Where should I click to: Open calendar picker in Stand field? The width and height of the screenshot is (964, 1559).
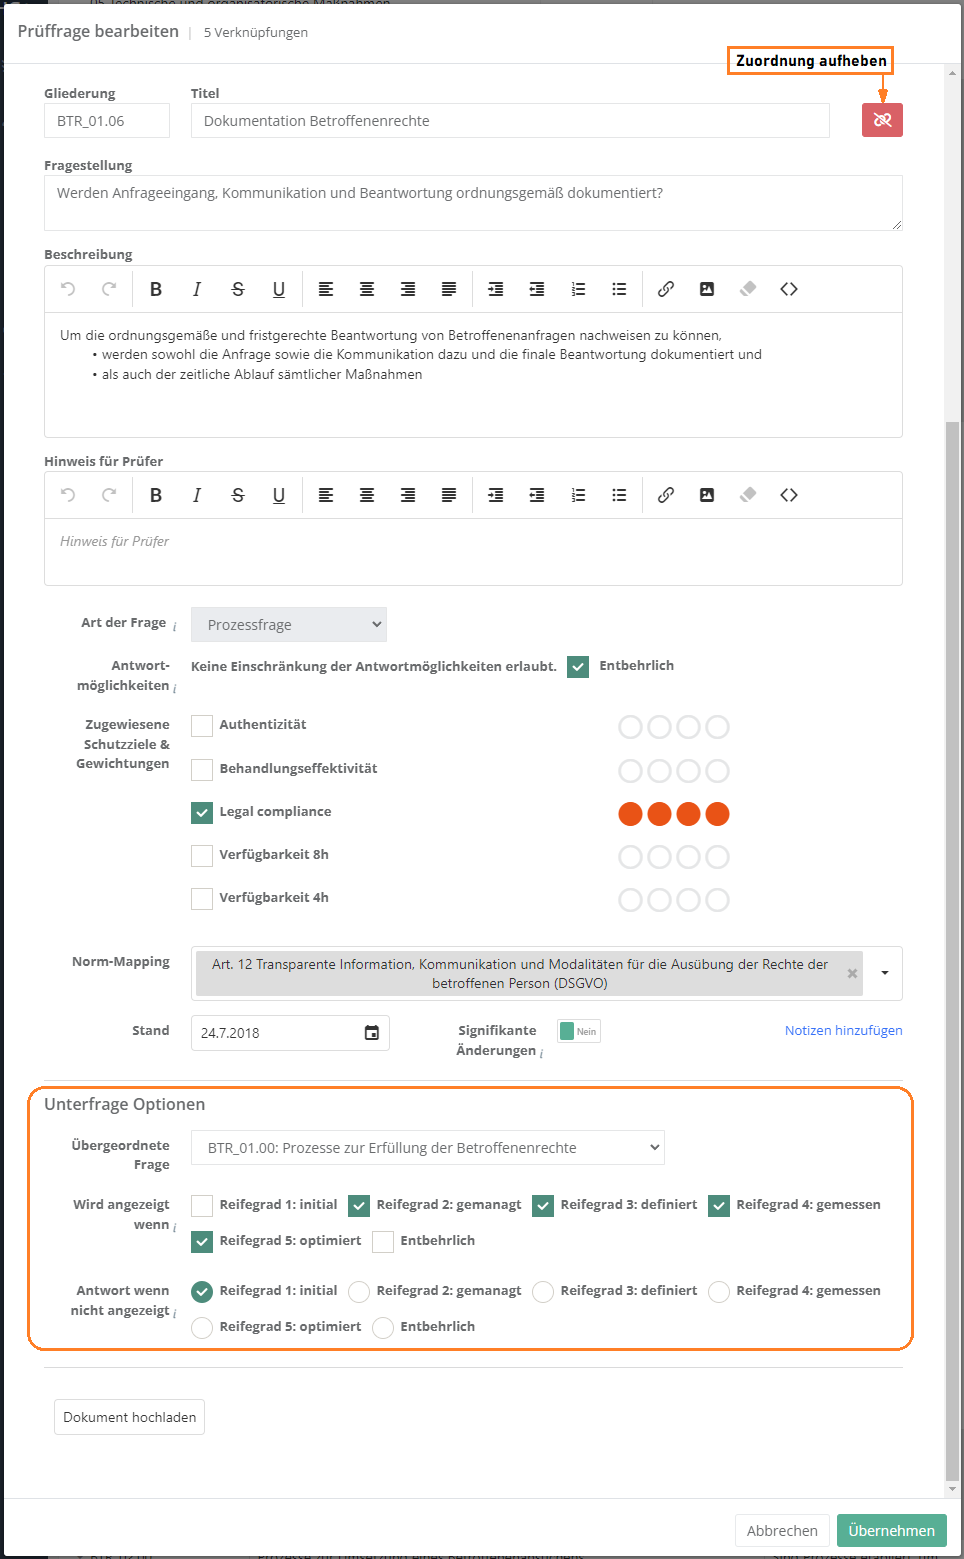tap(372, 1033)
